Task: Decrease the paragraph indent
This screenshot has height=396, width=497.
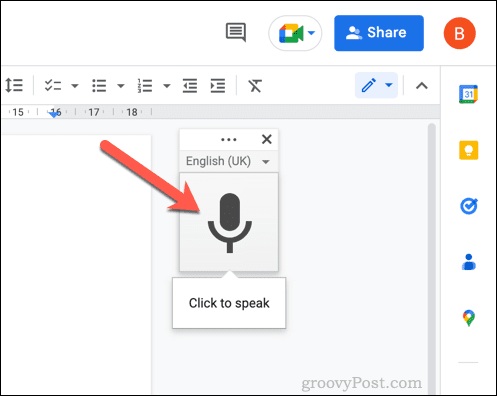Action: coord(190,86)
